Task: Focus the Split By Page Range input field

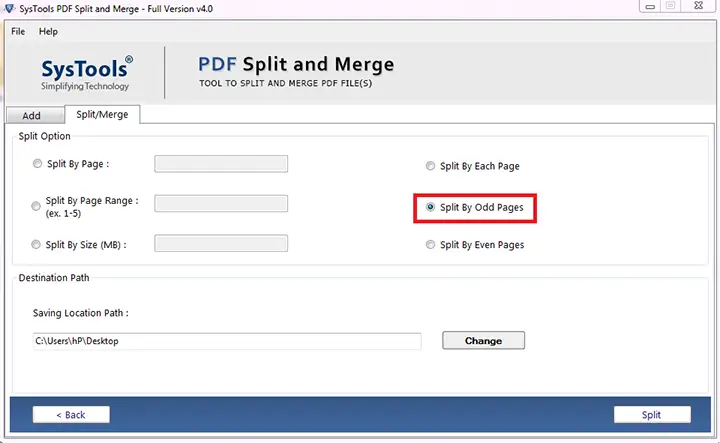Action: [221, 203]
